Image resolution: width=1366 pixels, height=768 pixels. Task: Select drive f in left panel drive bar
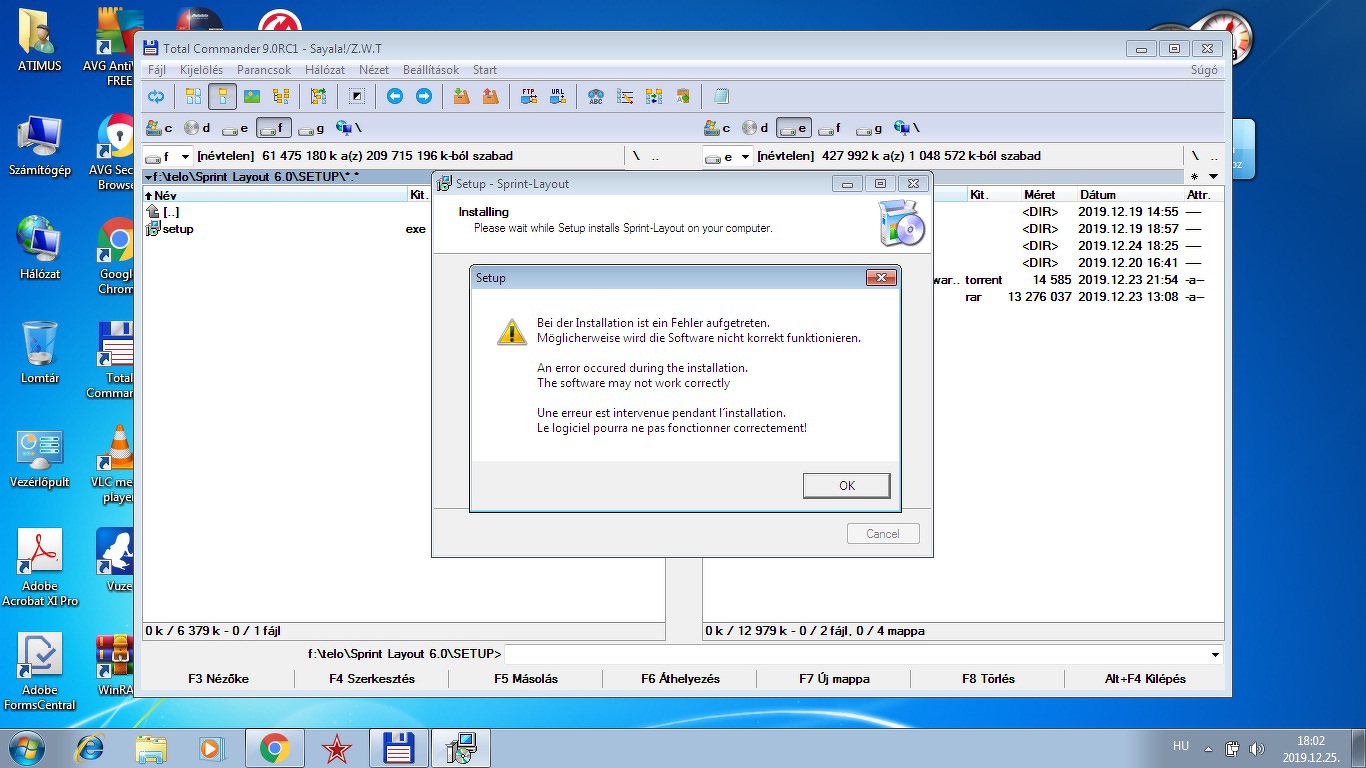click(274, 128)
